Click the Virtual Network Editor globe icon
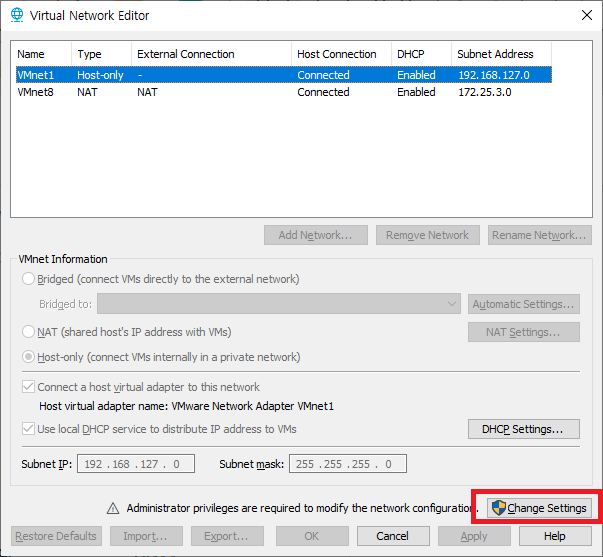This screenshot has height=557, width=603. tap(17, 15)
